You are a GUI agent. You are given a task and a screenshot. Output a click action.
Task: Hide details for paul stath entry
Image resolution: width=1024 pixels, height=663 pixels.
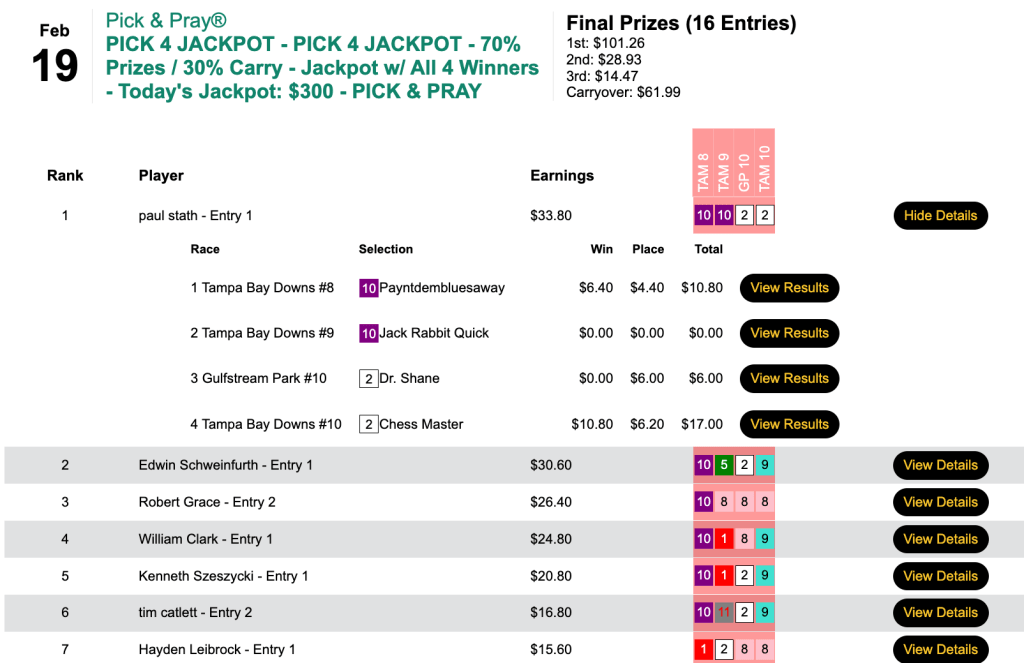coord(940,216)
